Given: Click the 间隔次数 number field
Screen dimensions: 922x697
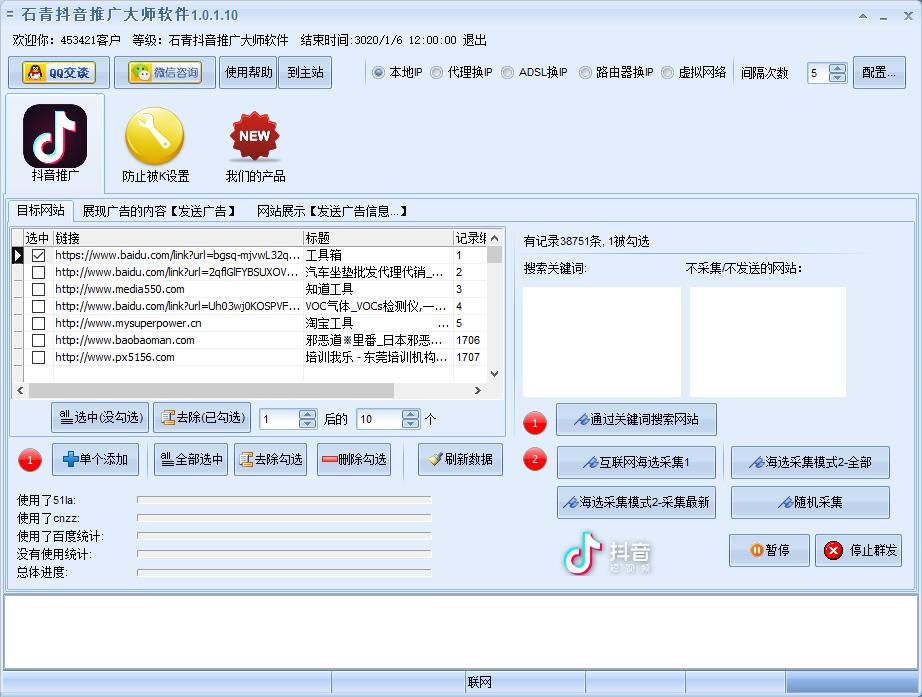Looking at the screenshot, I should click(x=818, y=73).
